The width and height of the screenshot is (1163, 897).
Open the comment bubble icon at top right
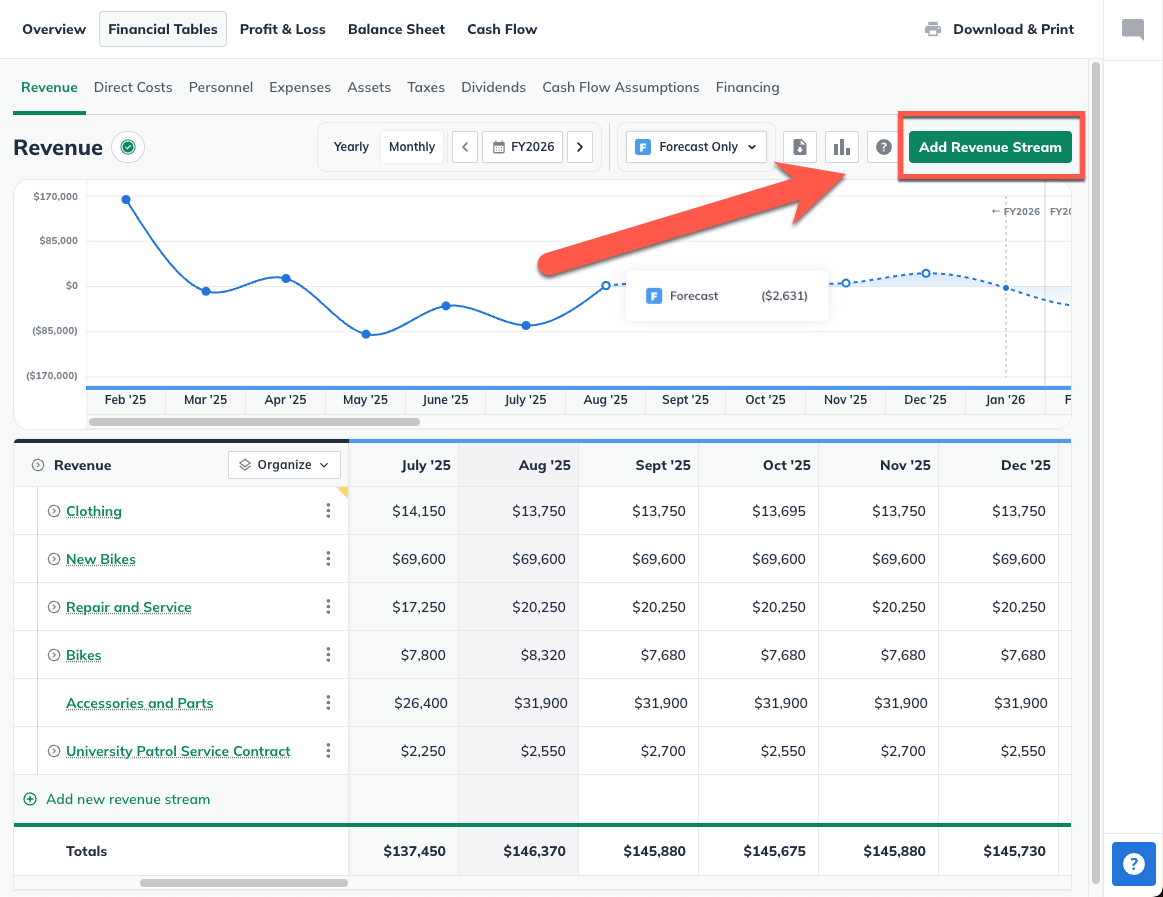[1133, 29]
